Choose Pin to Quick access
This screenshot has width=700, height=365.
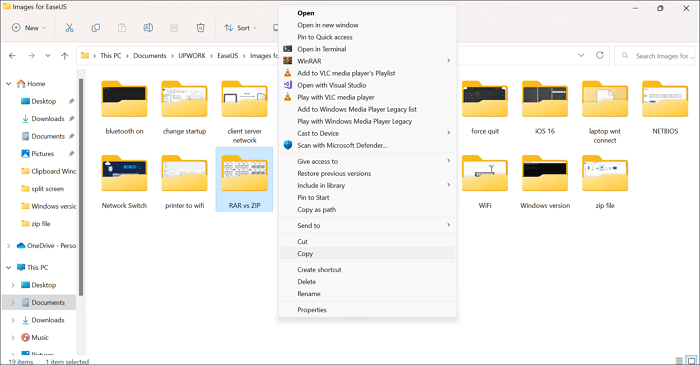click(x=367, y=37)
